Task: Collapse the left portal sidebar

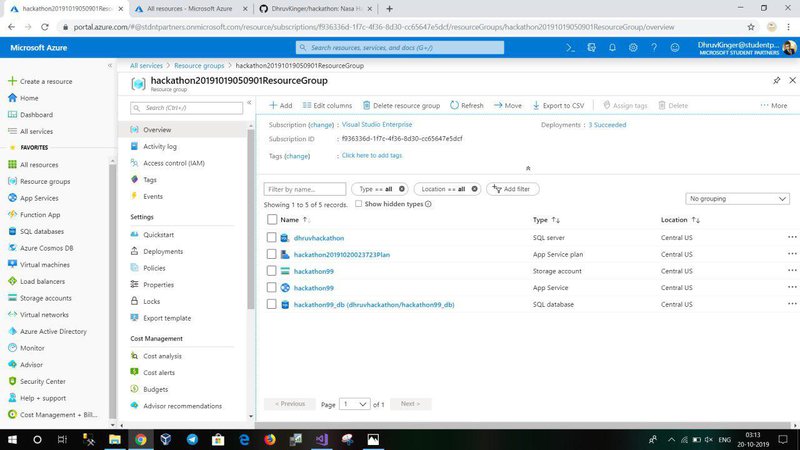Action: coord(110,65)
